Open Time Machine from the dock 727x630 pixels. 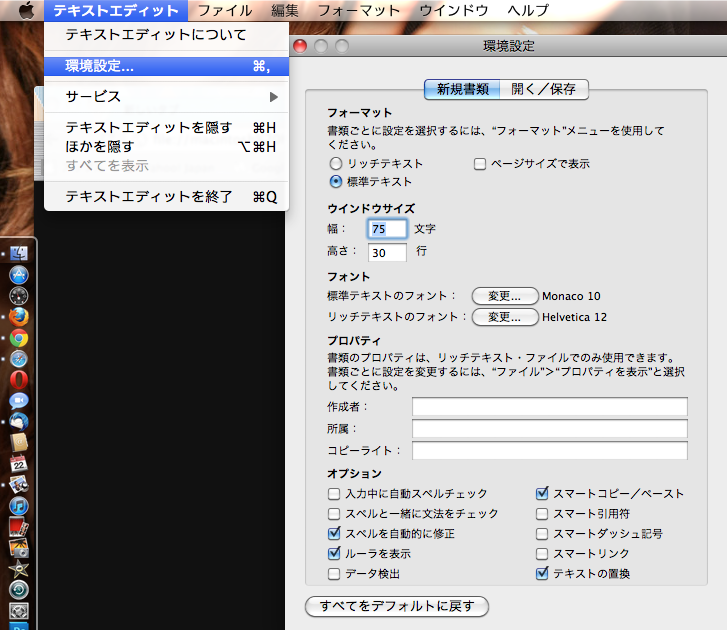pyautogui.click(x=19, y=590)
